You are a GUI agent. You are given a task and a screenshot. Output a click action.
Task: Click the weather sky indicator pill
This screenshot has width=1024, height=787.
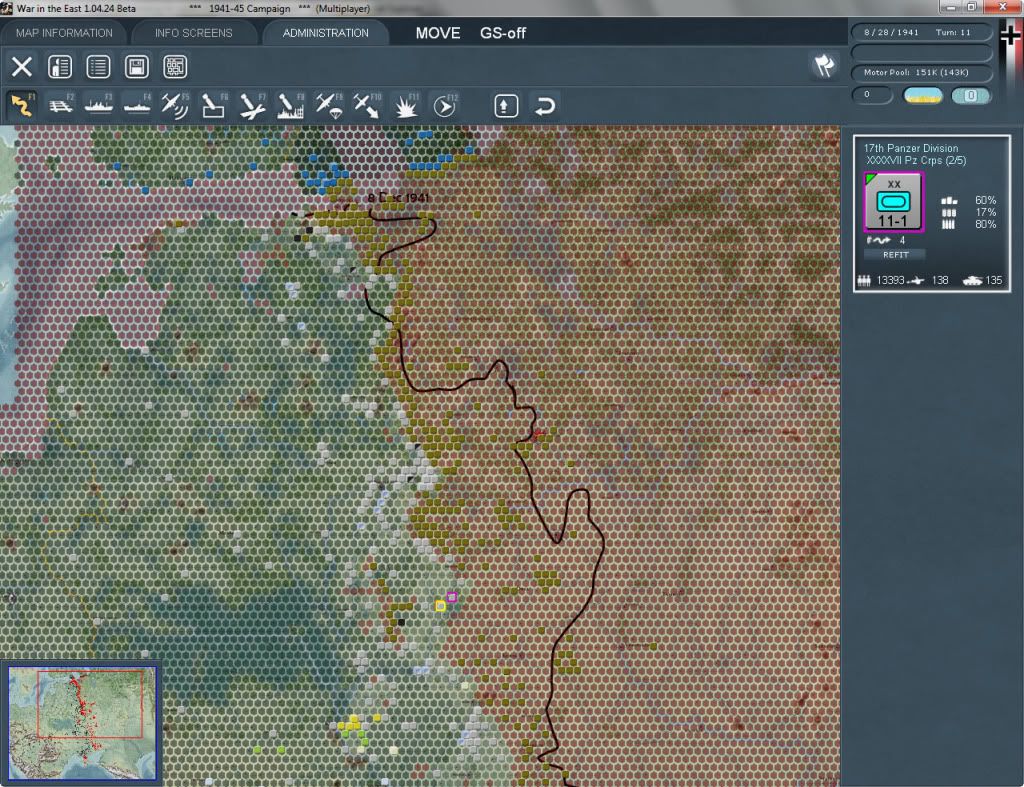click(923, 95)
